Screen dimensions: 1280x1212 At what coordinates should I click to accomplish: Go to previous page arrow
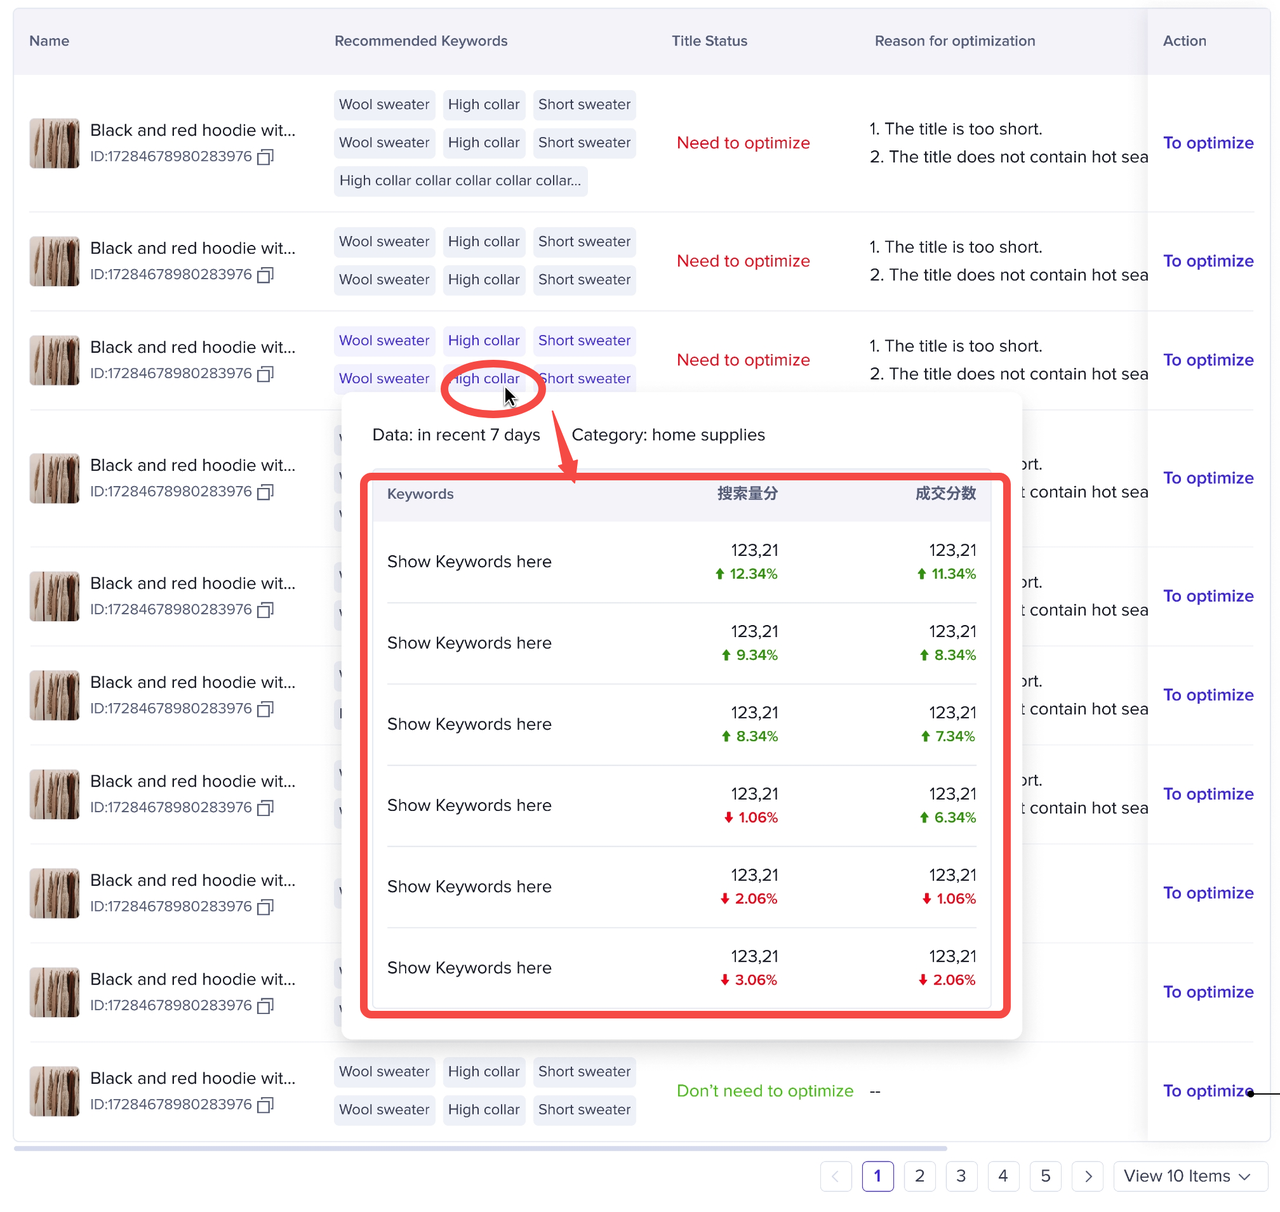[836, 1176]
